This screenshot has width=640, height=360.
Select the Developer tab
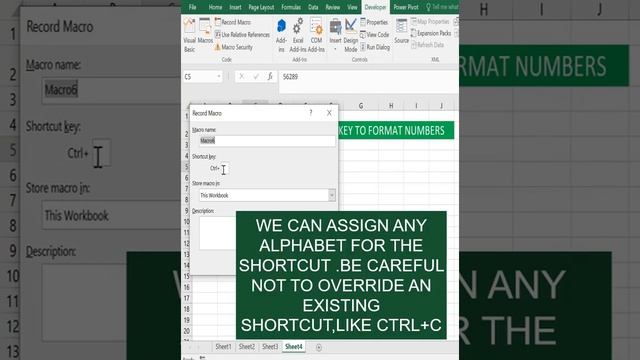(x=375, y=7)
